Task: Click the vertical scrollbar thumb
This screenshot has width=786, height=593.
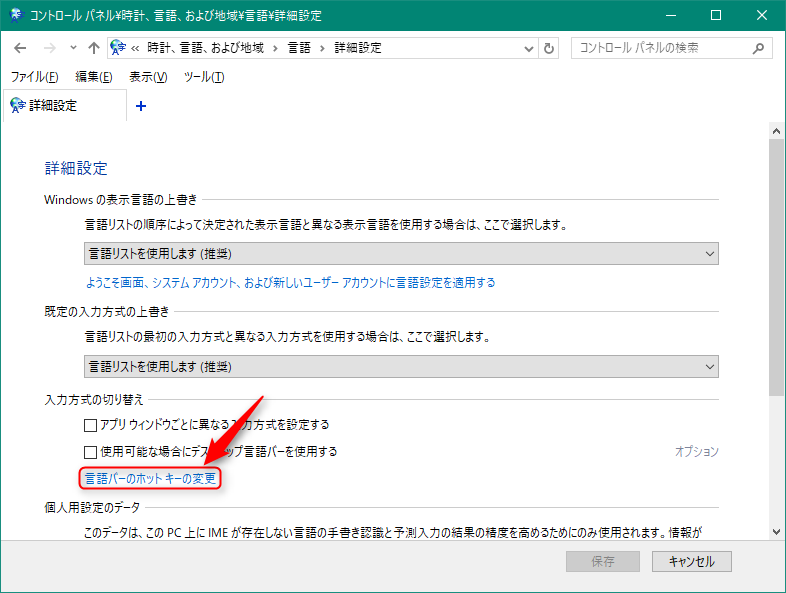Action: click(776, 267)
